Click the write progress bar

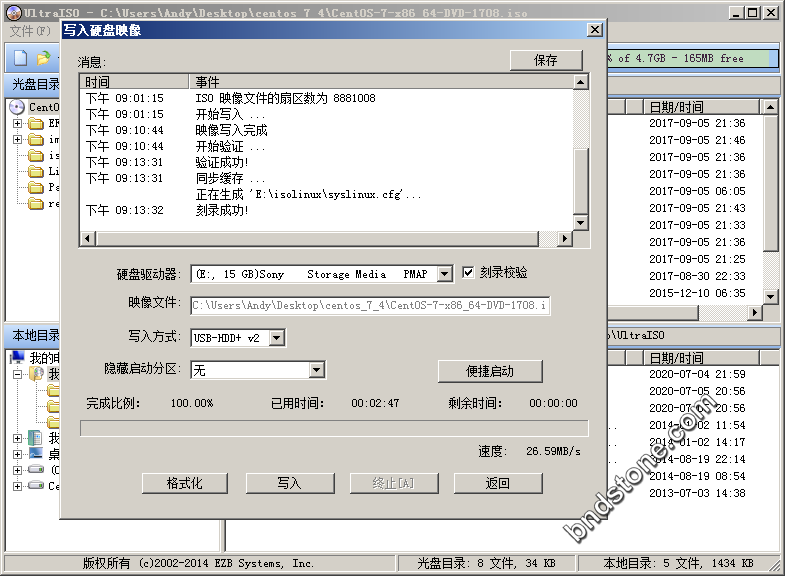pos(334,428)
